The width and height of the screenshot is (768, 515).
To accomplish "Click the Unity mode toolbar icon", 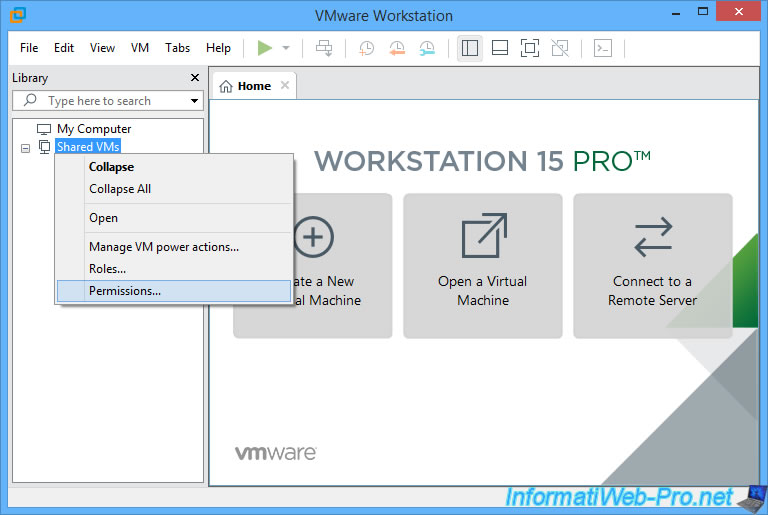I will pyautogui.click(x=560, y=48).
